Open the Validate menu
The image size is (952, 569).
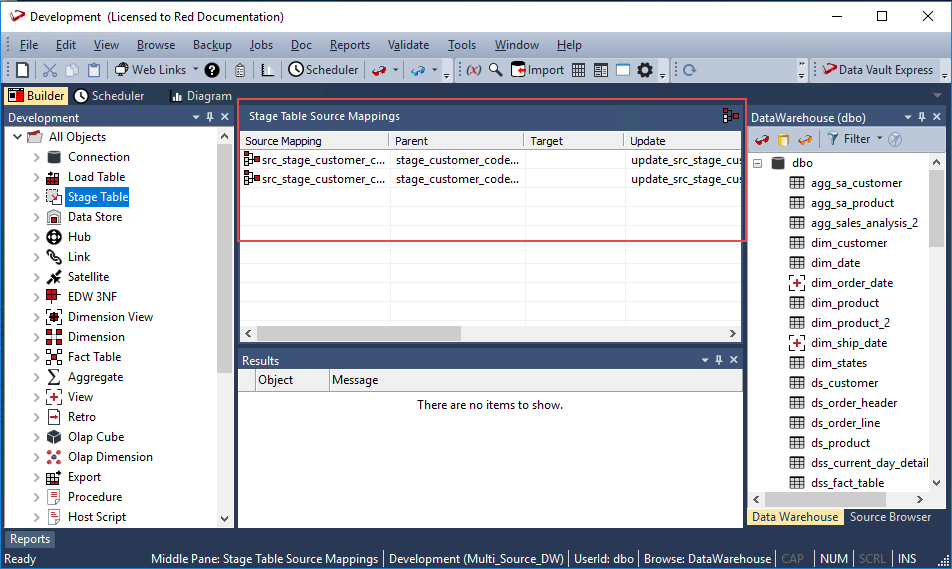407,45
